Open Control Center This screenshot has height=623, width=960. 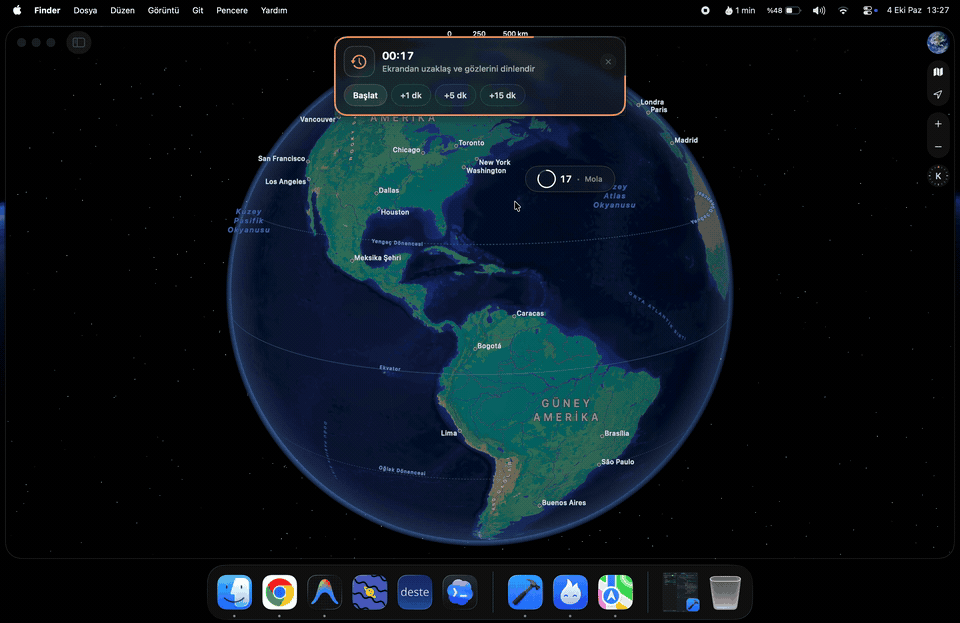tap(869, 10)
